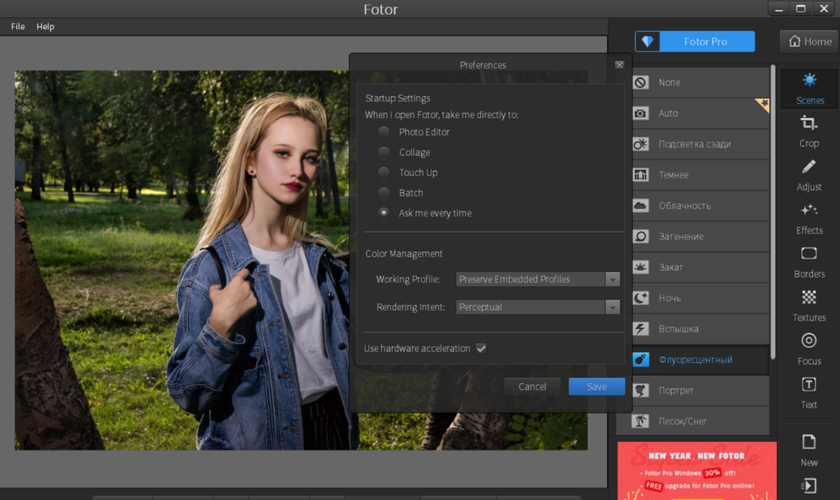This screenshot has width=840, height=500.
Task: Select the Collage radio button
Action: (384, 152)
